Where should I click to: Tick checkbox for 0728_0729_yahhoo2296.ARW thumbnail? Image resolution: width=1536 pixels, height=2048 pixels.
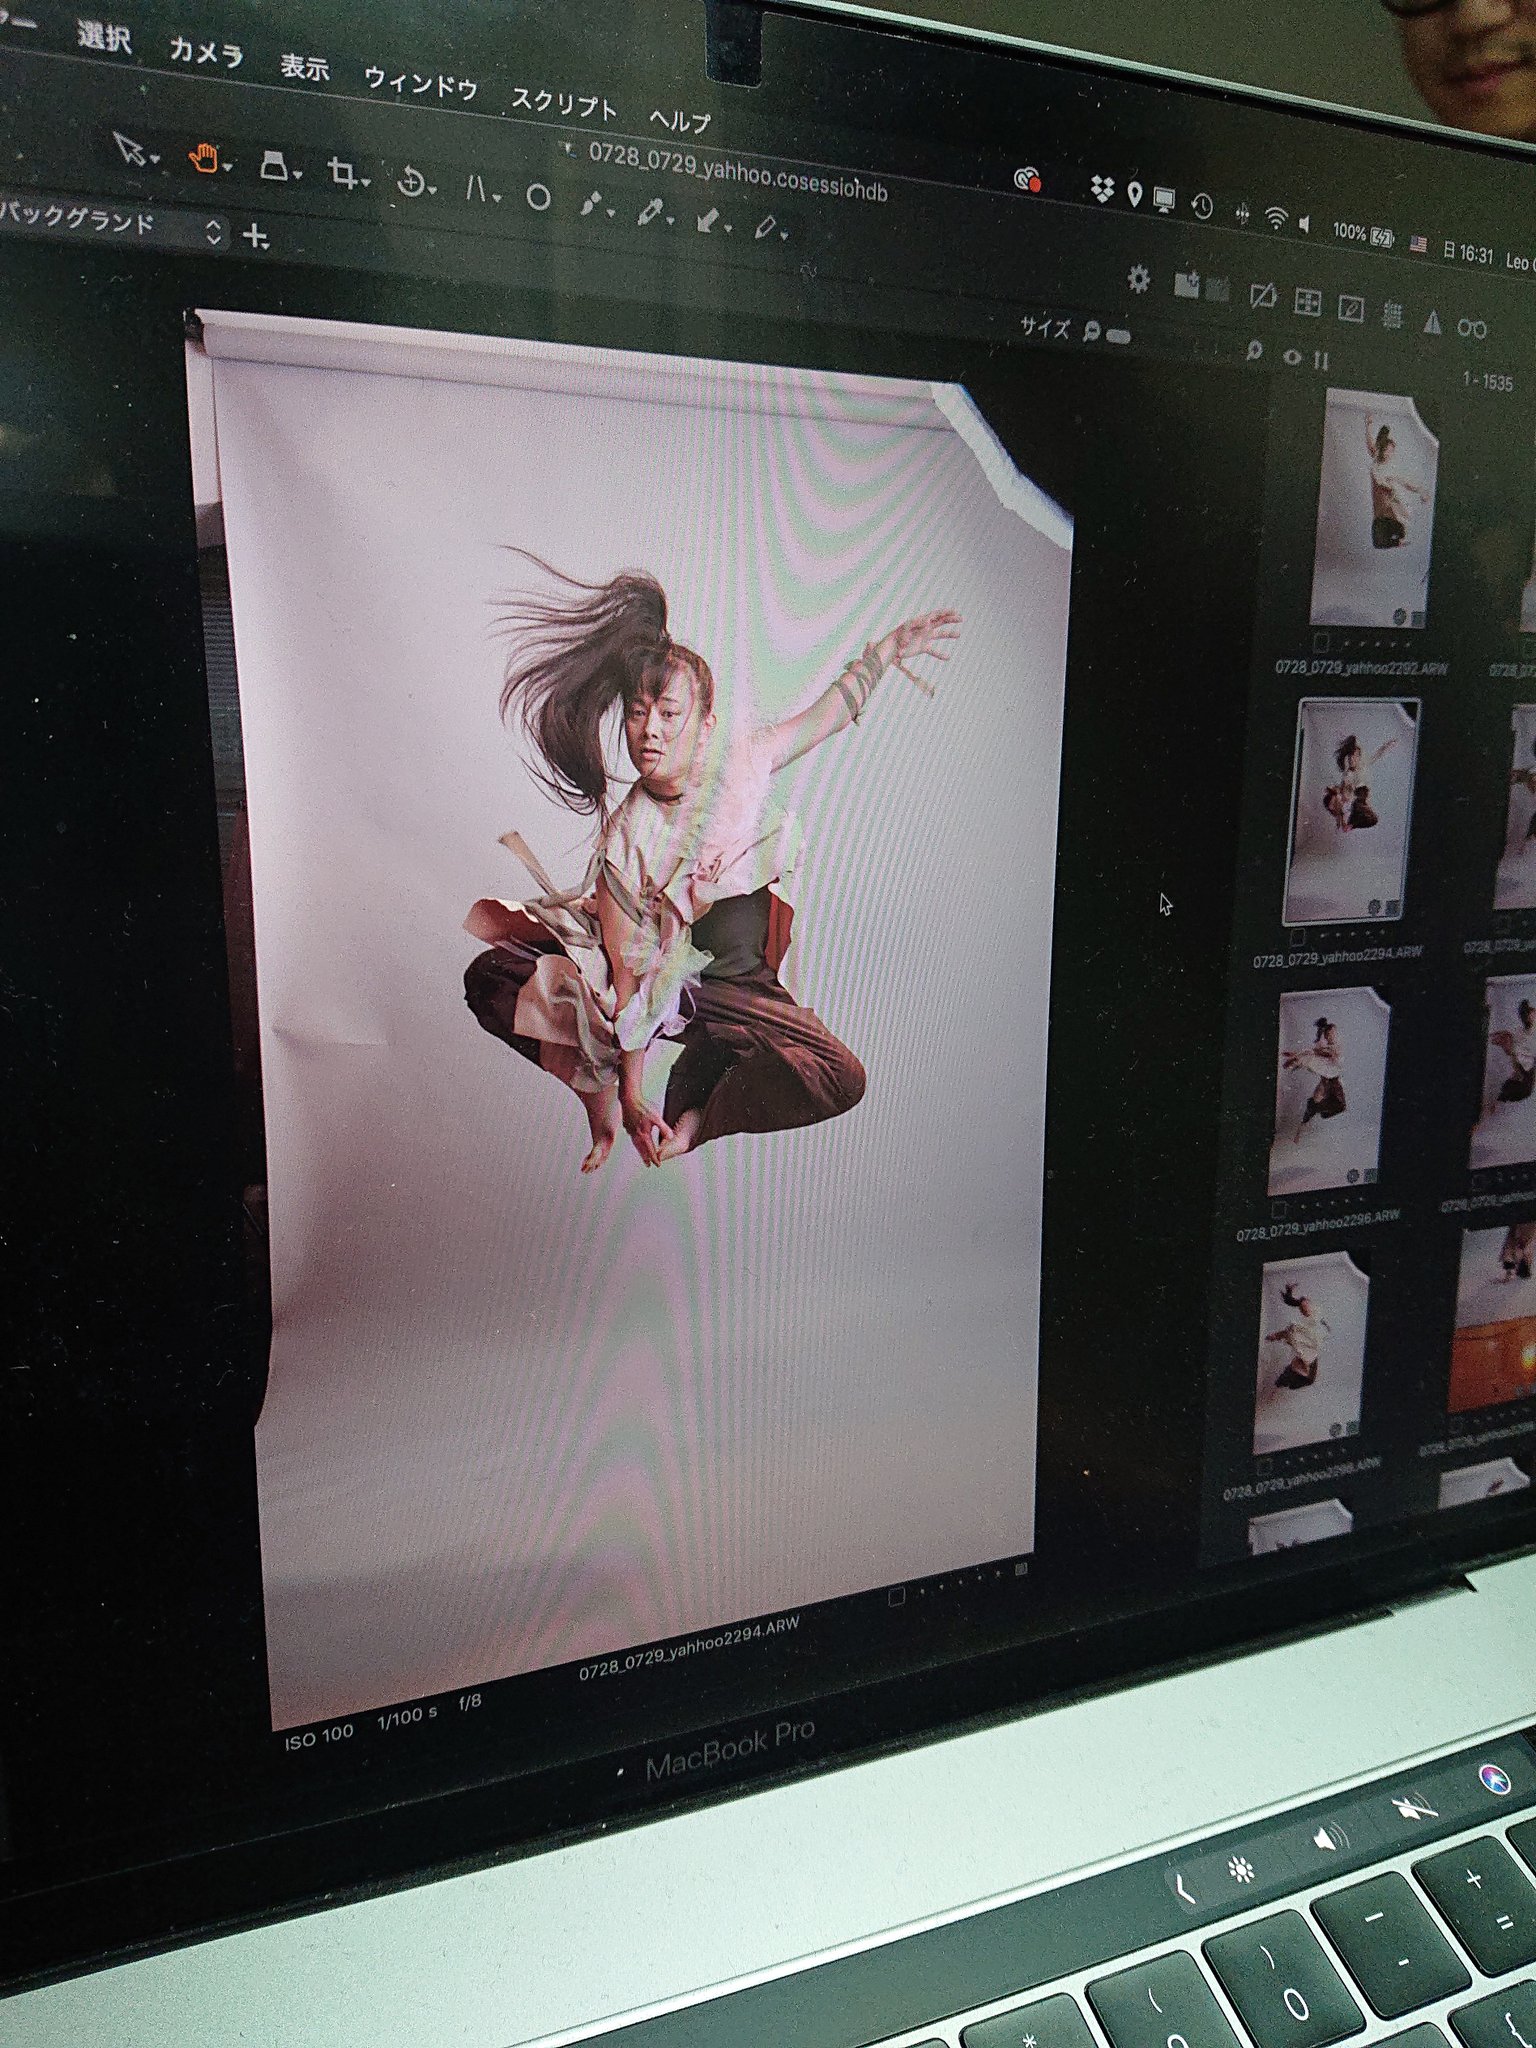point(1279,1211)
